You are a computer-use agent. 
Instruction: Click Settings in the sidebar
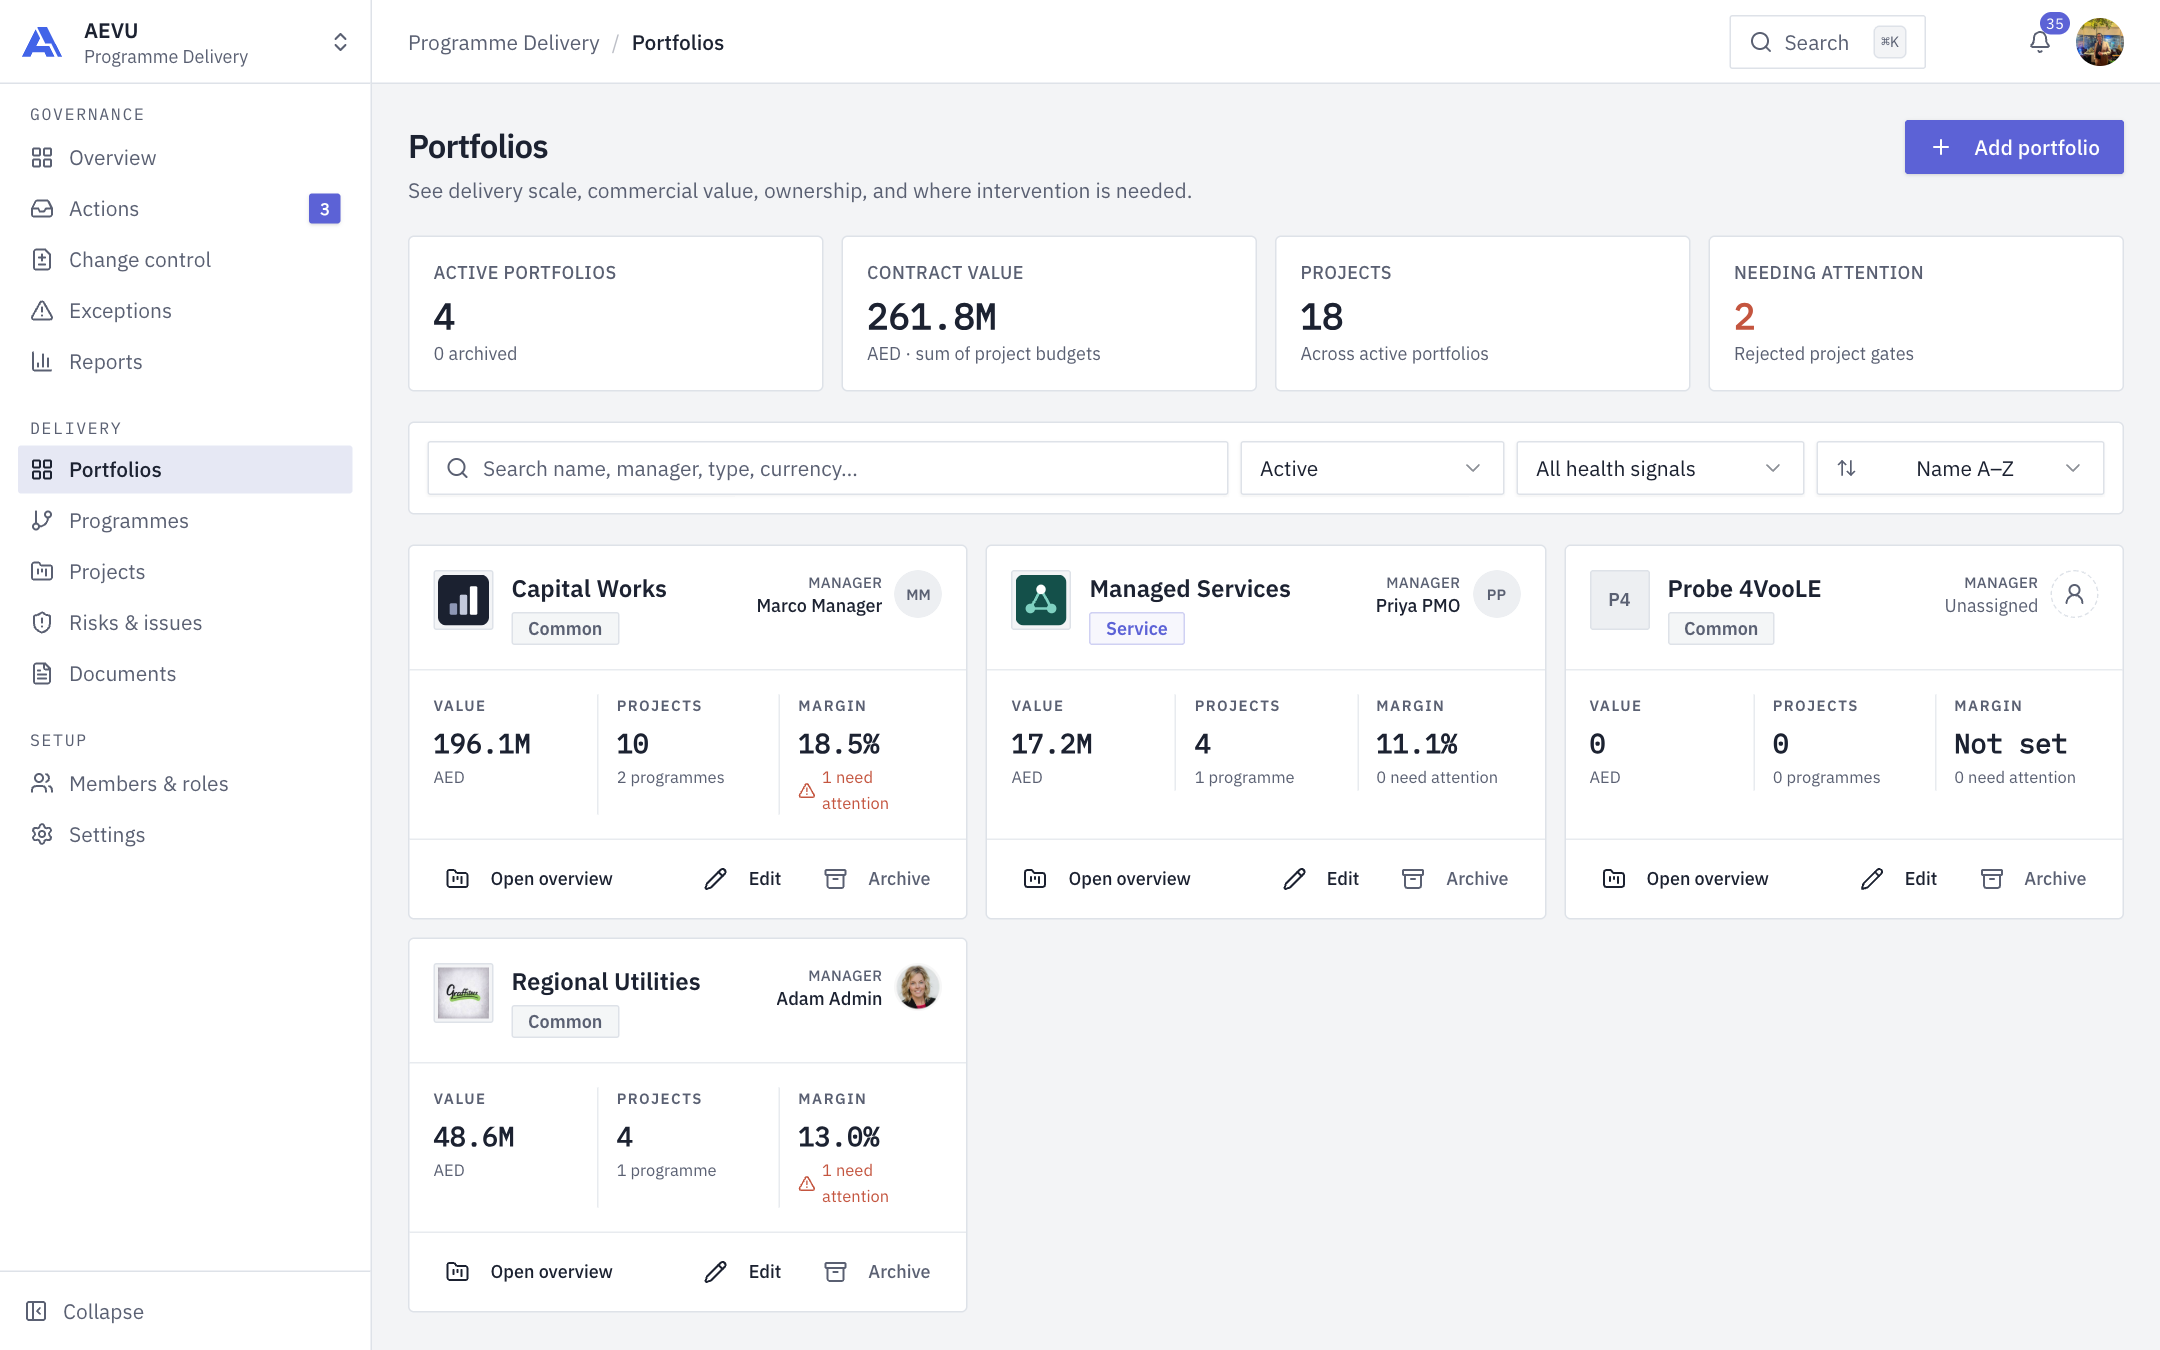(185, 835)
